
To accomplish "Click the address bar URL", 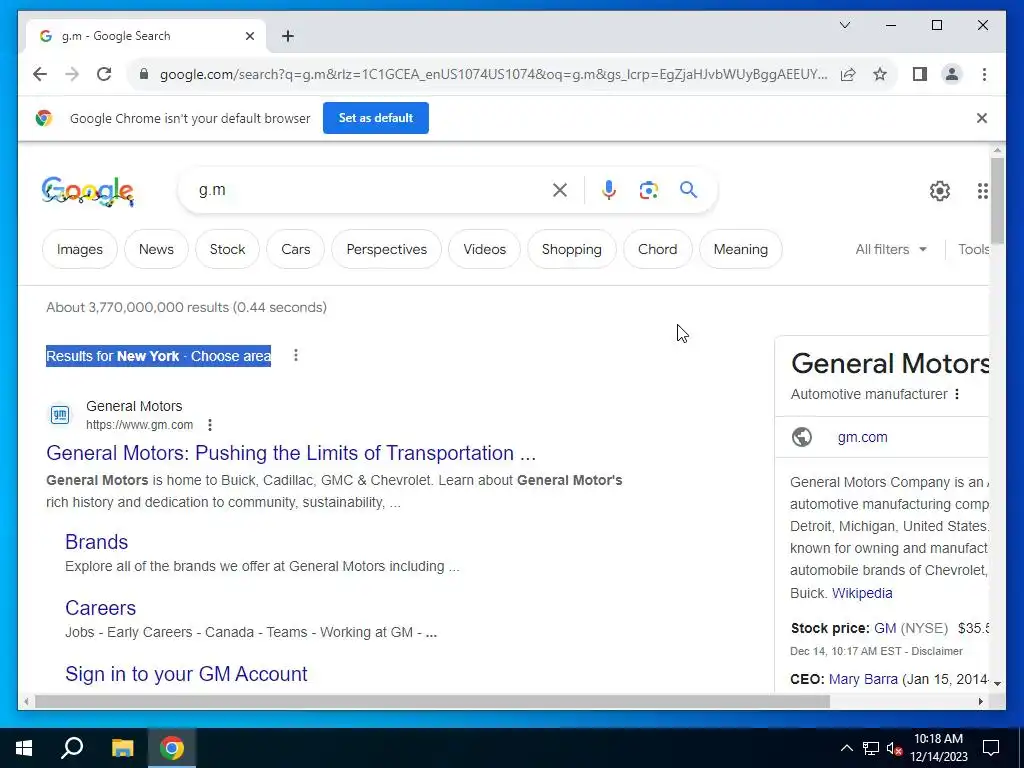I will point(494,74).
